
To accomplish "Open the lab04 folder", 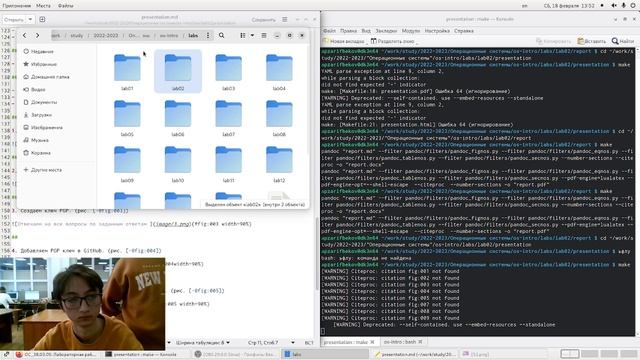I will (279, 71).
